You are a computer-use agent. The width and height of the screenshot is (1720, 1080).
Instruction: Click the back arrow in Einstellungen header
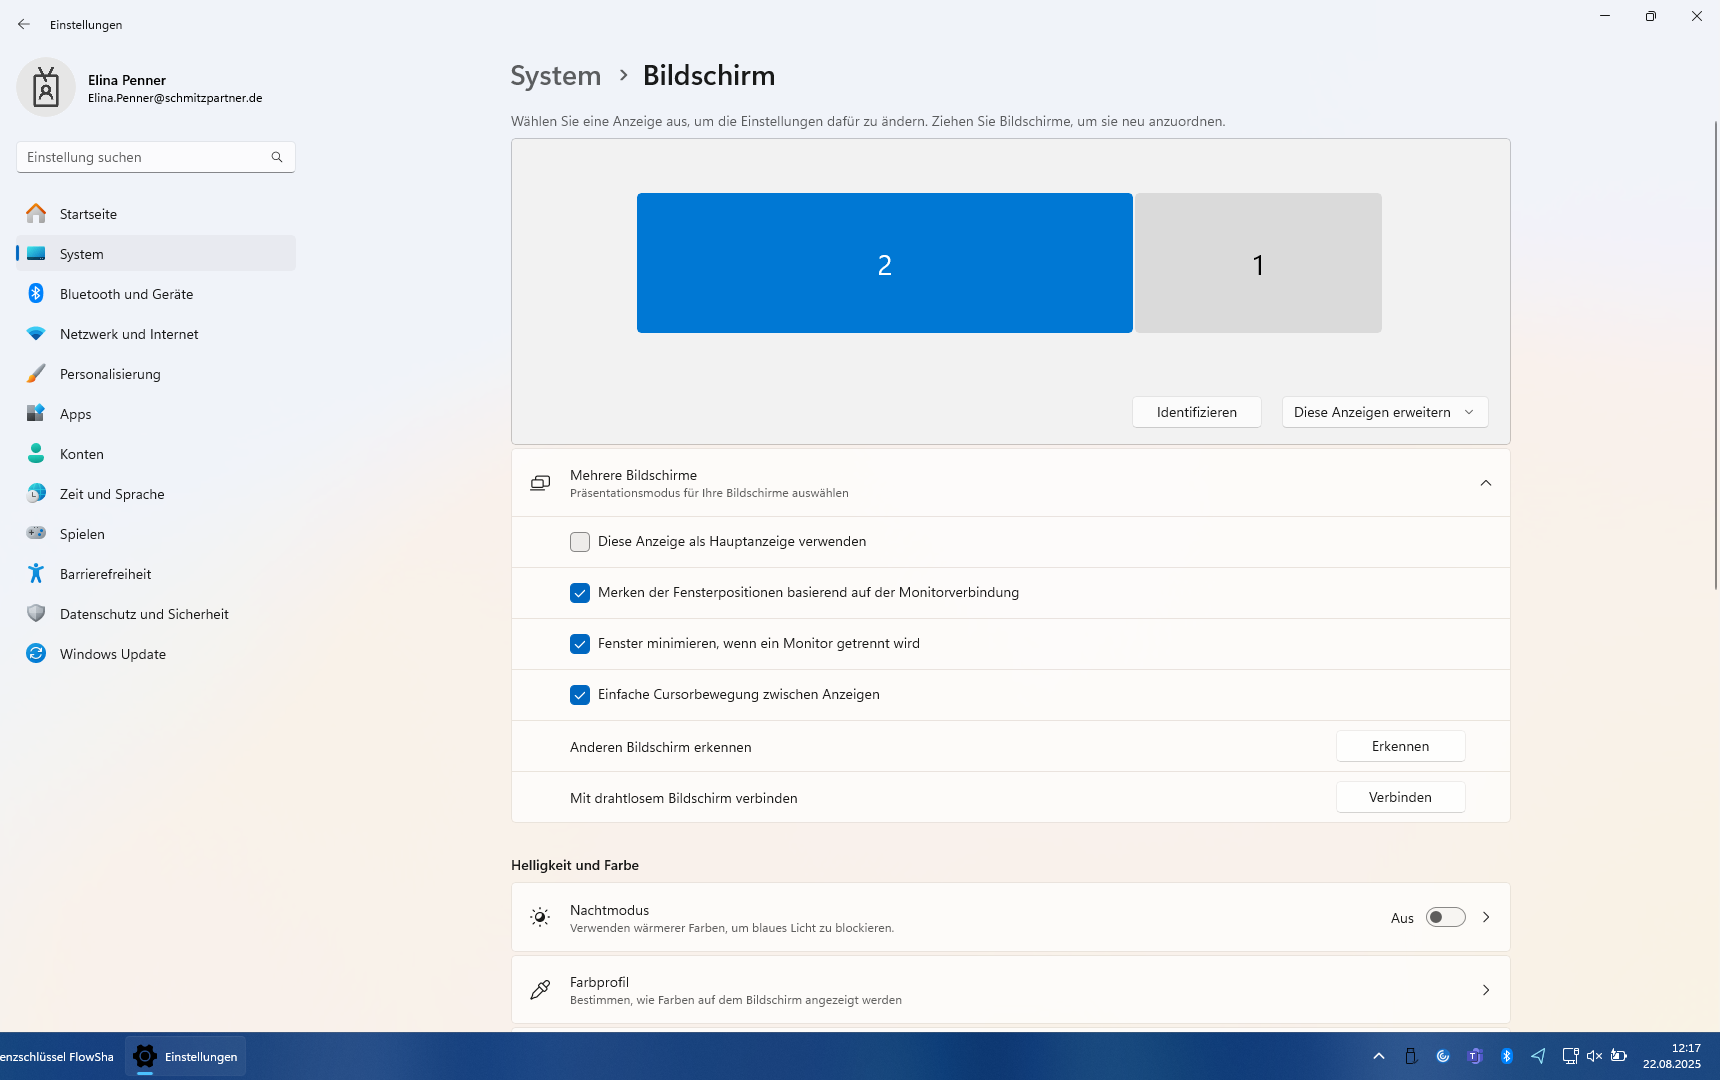pyautogui.click(x=24, y=24)
